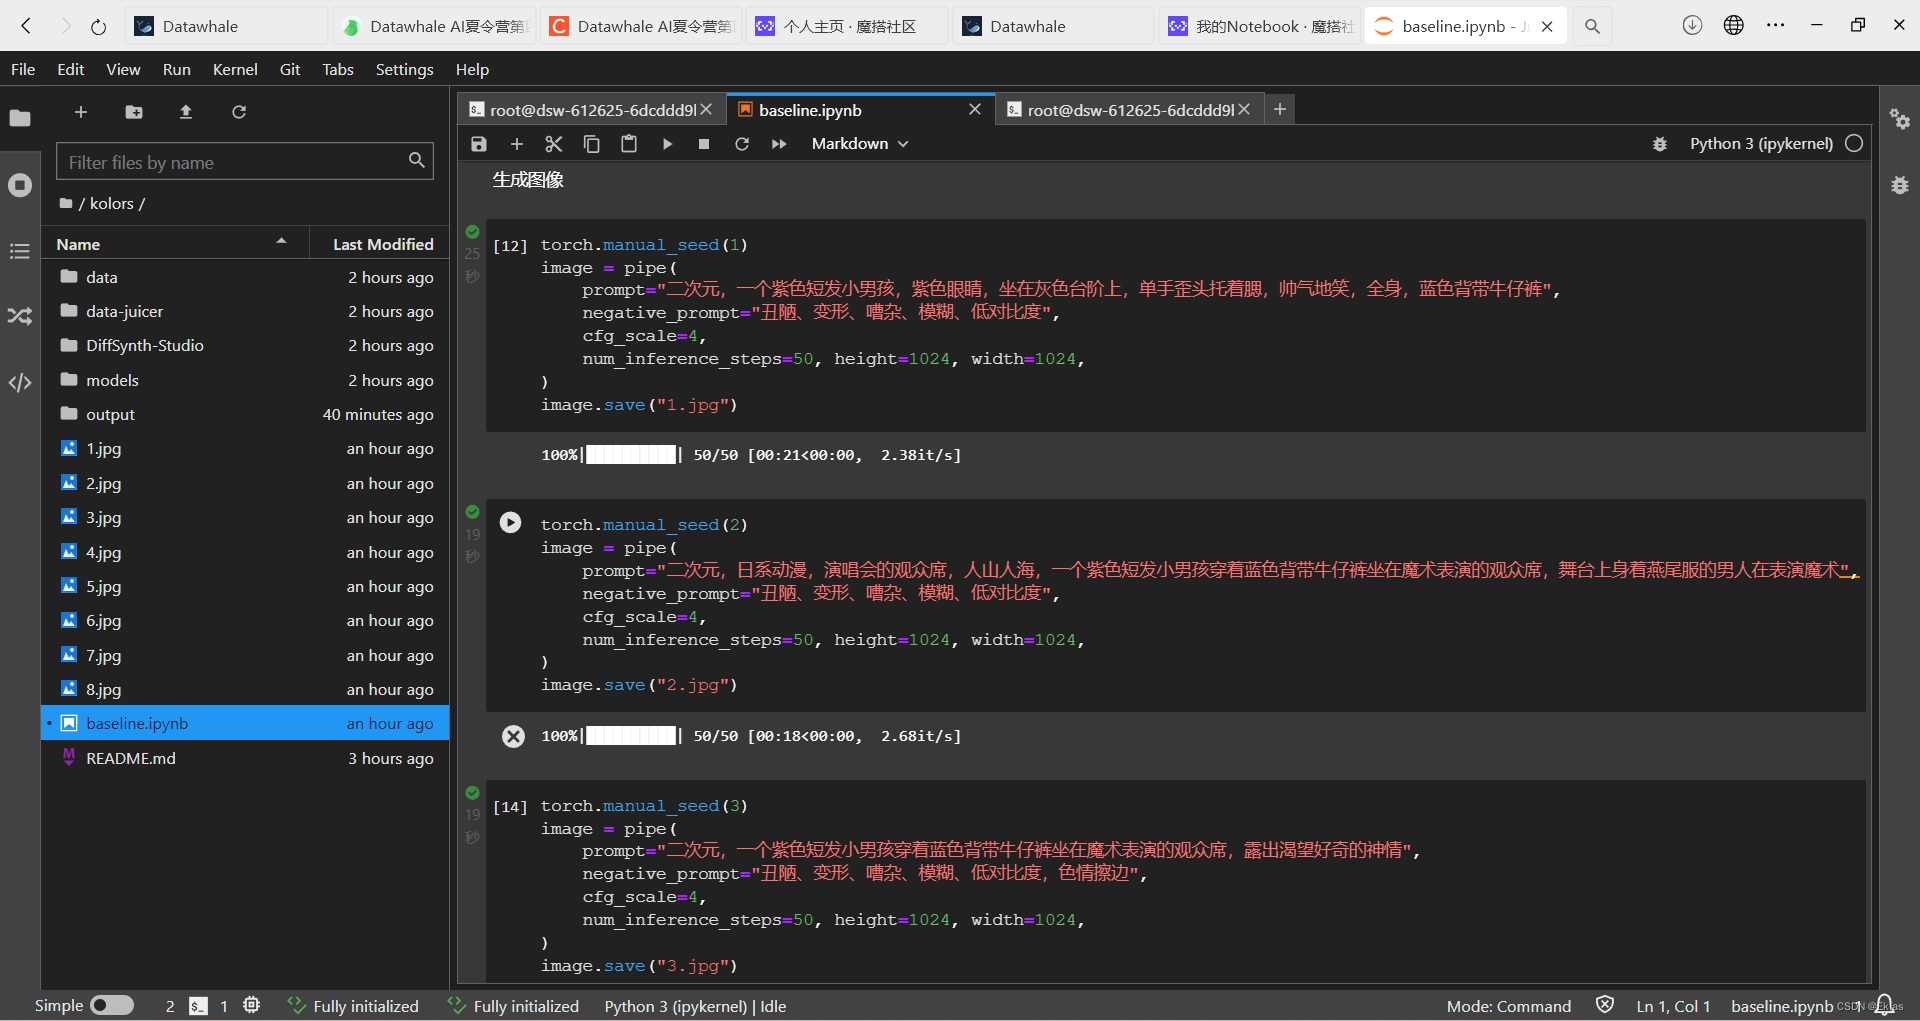Open the Edit menu
This screenshot has height=1021, width=1920.
click(x=71, y=69)
